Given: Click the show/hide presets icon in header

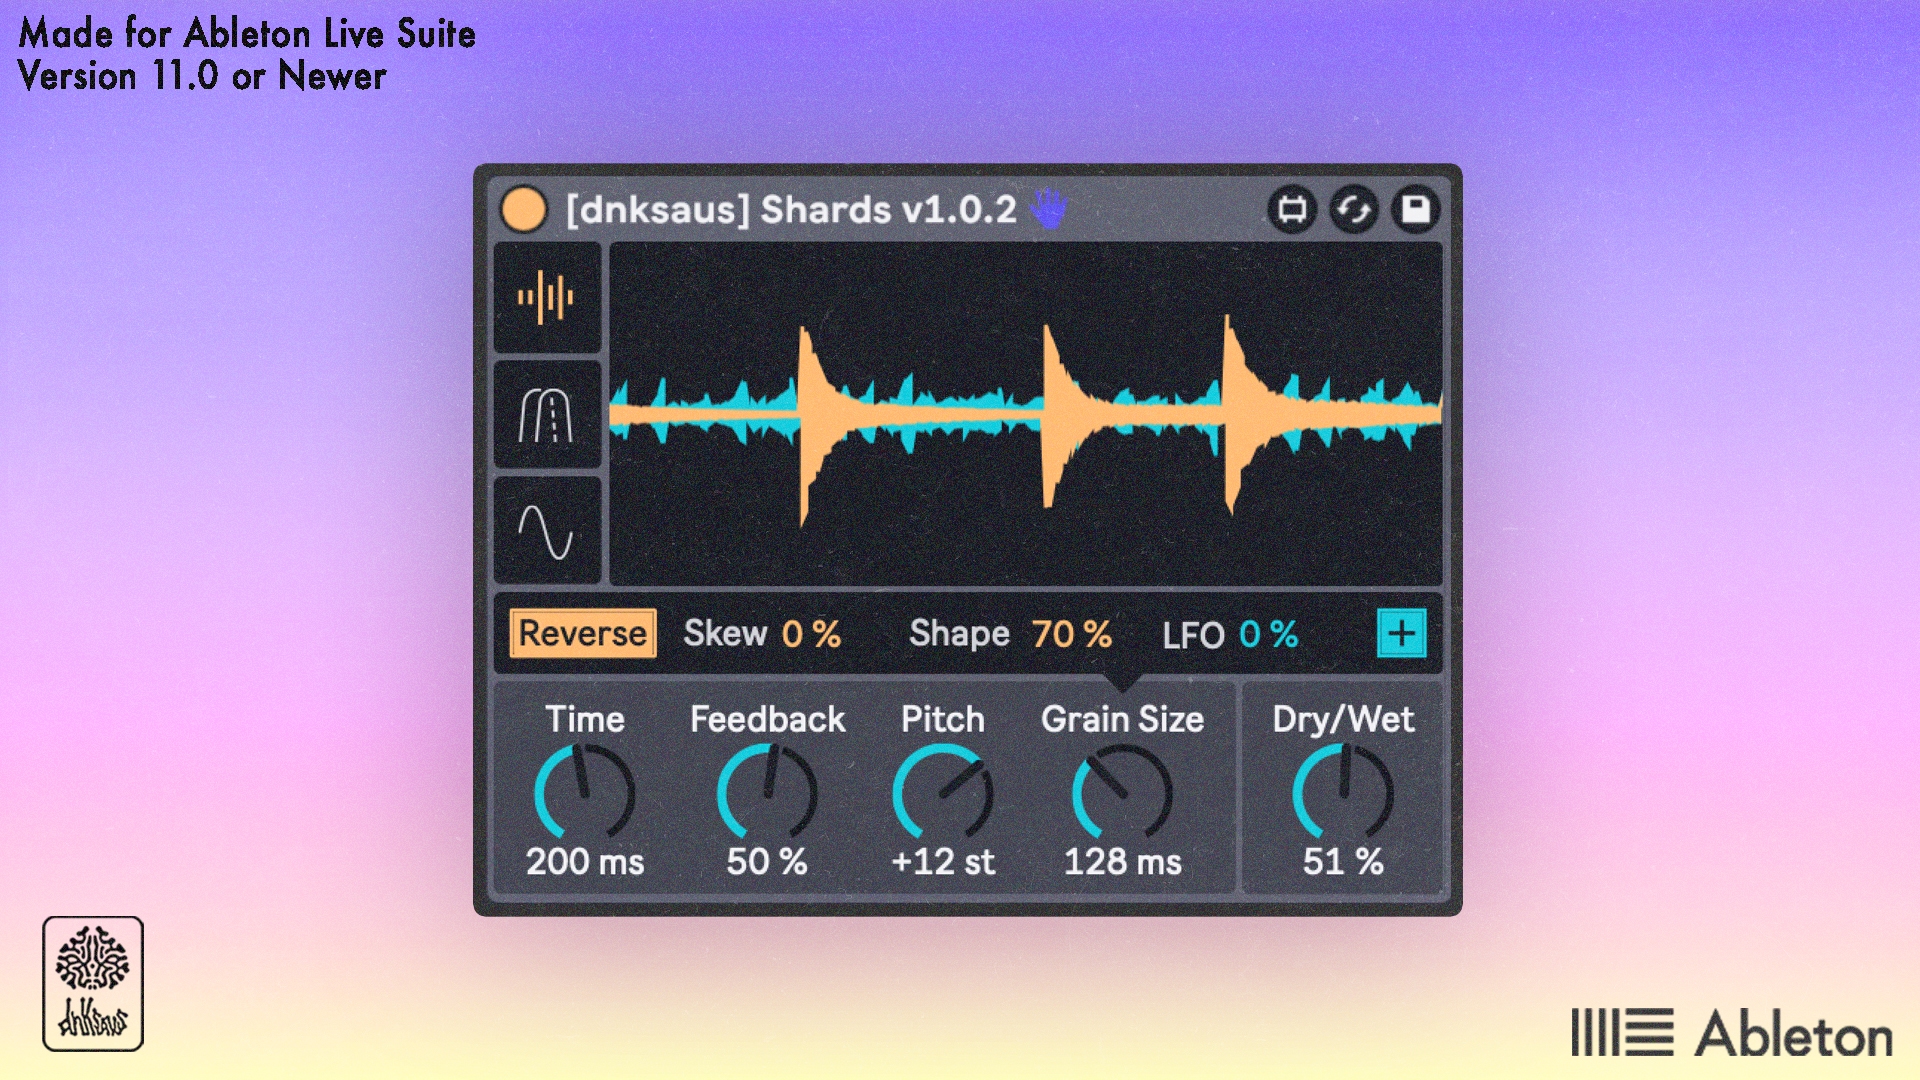Looking at the screenshot, I should click(1292, 210).
